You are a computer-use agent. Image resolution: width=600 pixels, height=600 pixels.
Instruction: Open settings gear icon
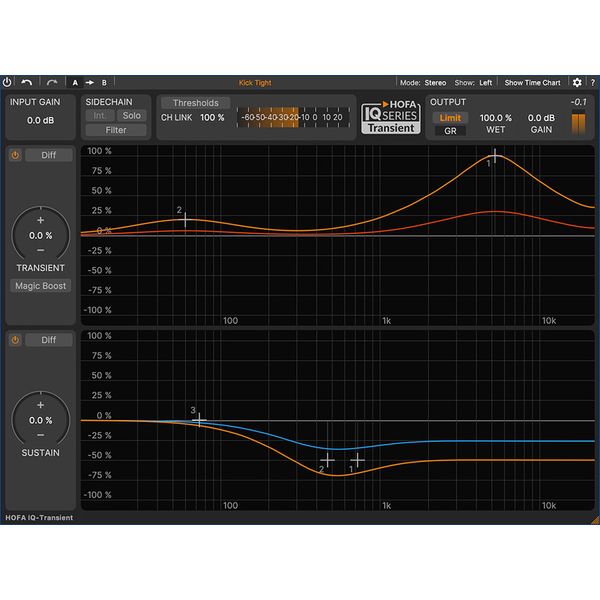click(577, 82)
